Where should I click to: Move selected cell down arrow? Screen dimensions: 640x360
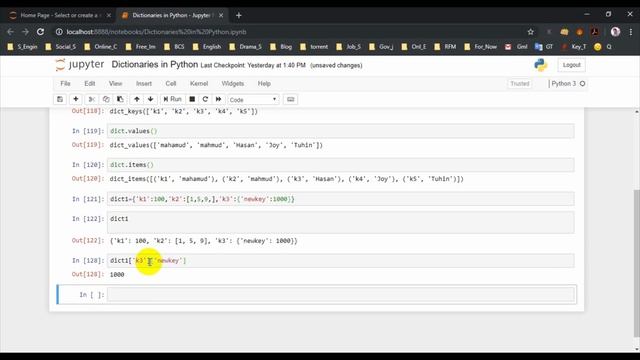pyautogui.click(x=151, y=99)
